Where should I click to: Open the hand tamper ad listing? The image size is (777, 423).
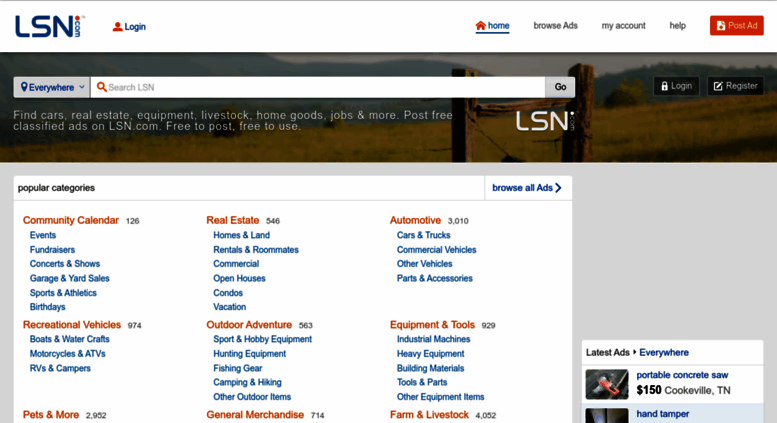pos(662,414)
